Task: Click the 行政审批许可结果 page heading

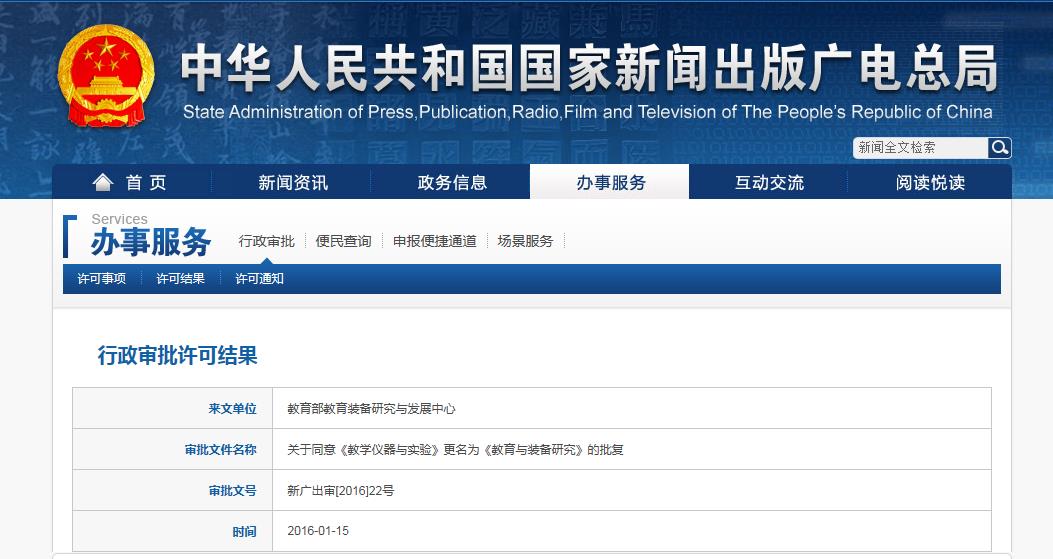Action: [x=177, y=355]
